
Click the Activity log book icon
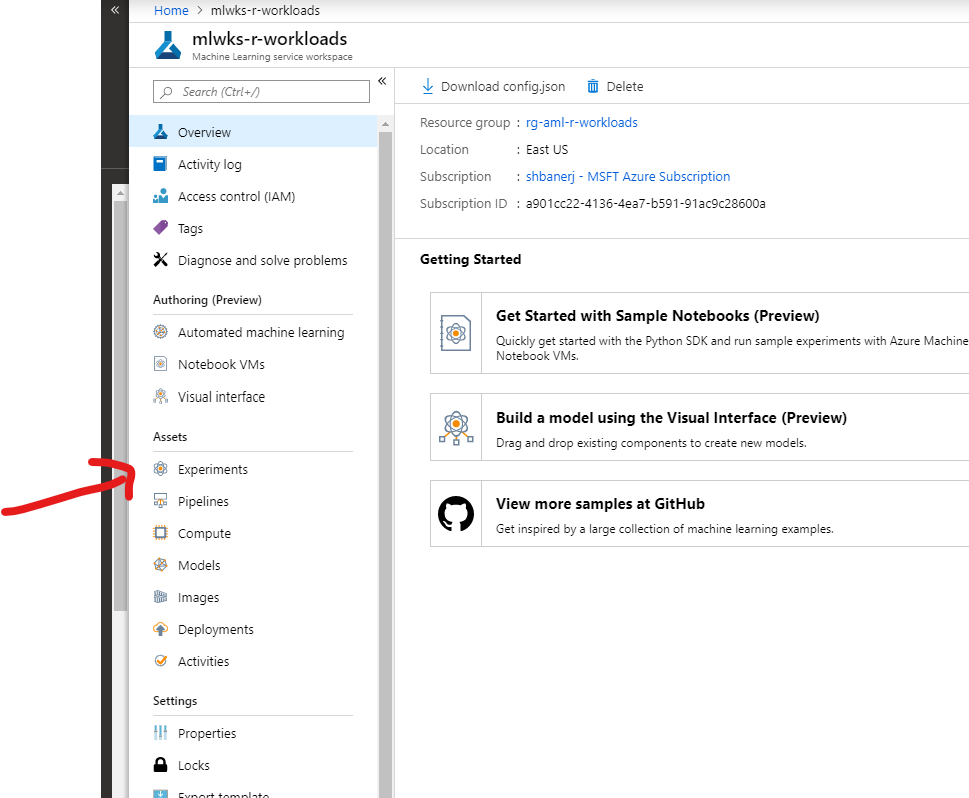[160, 164]
